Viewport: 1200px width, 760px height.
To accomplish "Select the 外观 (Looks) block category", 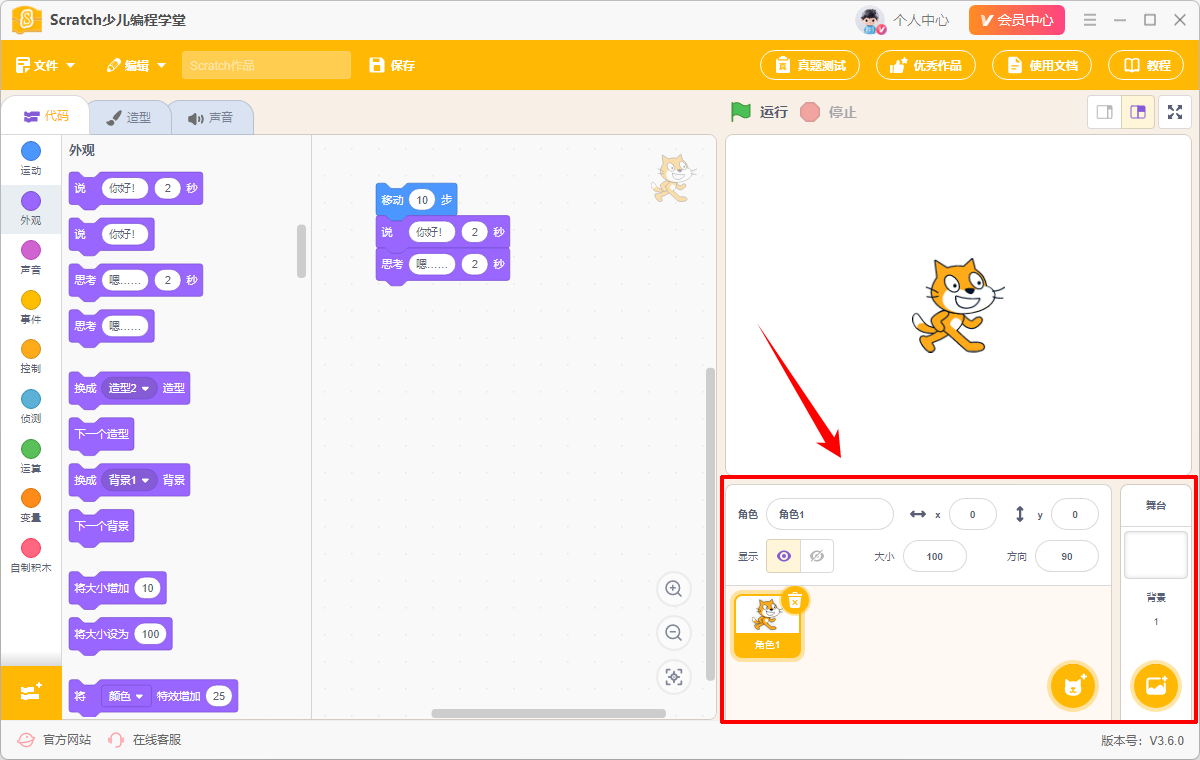I will [31, 208].
